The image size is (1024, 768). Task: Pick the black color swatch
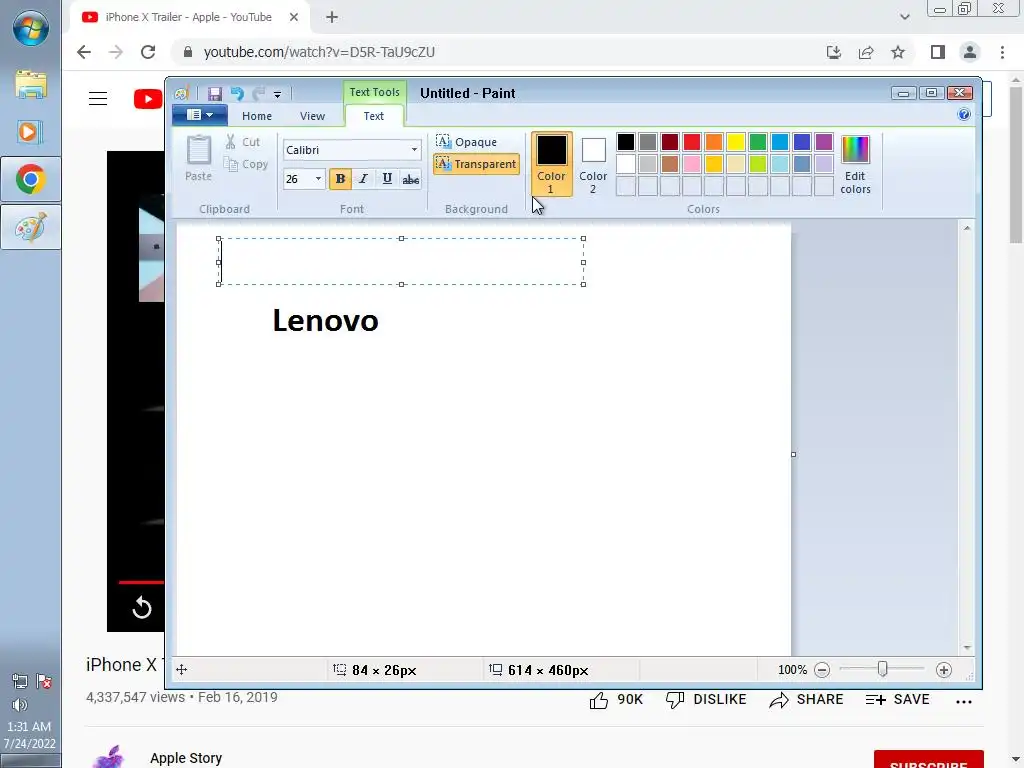[626, 142]
